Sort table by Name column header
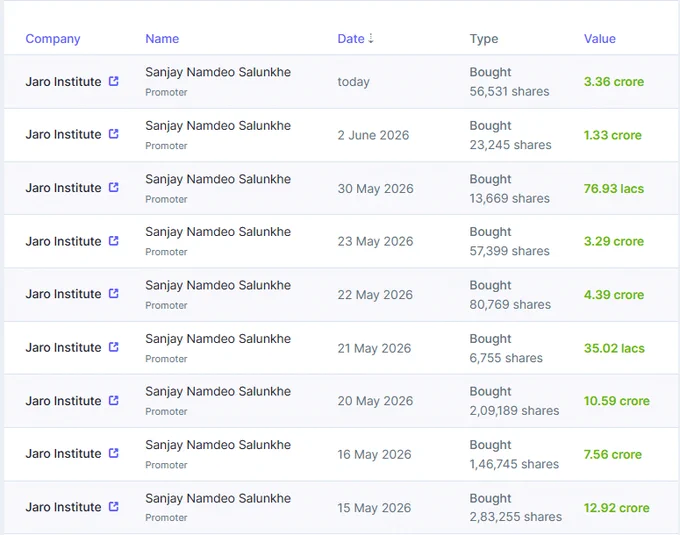 (162, 39)
